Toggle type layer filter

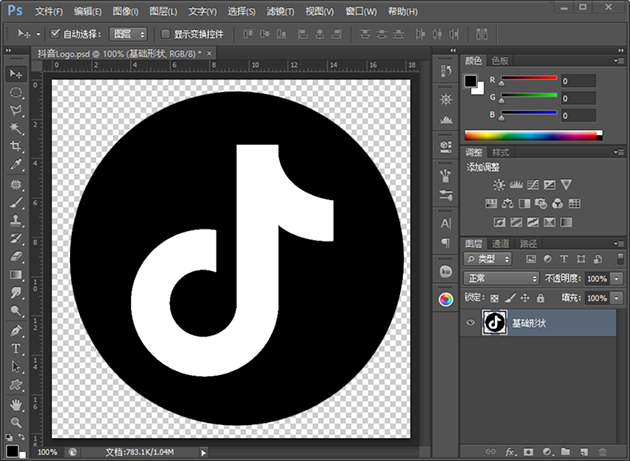[564, 259]
